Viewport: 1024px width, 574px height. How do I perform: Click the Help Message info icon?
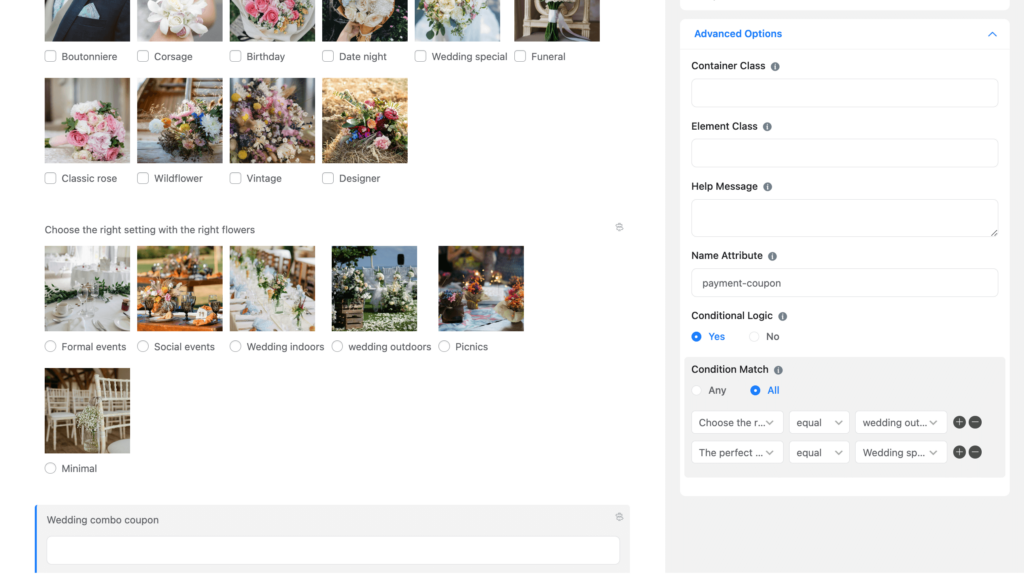point(768,187)
